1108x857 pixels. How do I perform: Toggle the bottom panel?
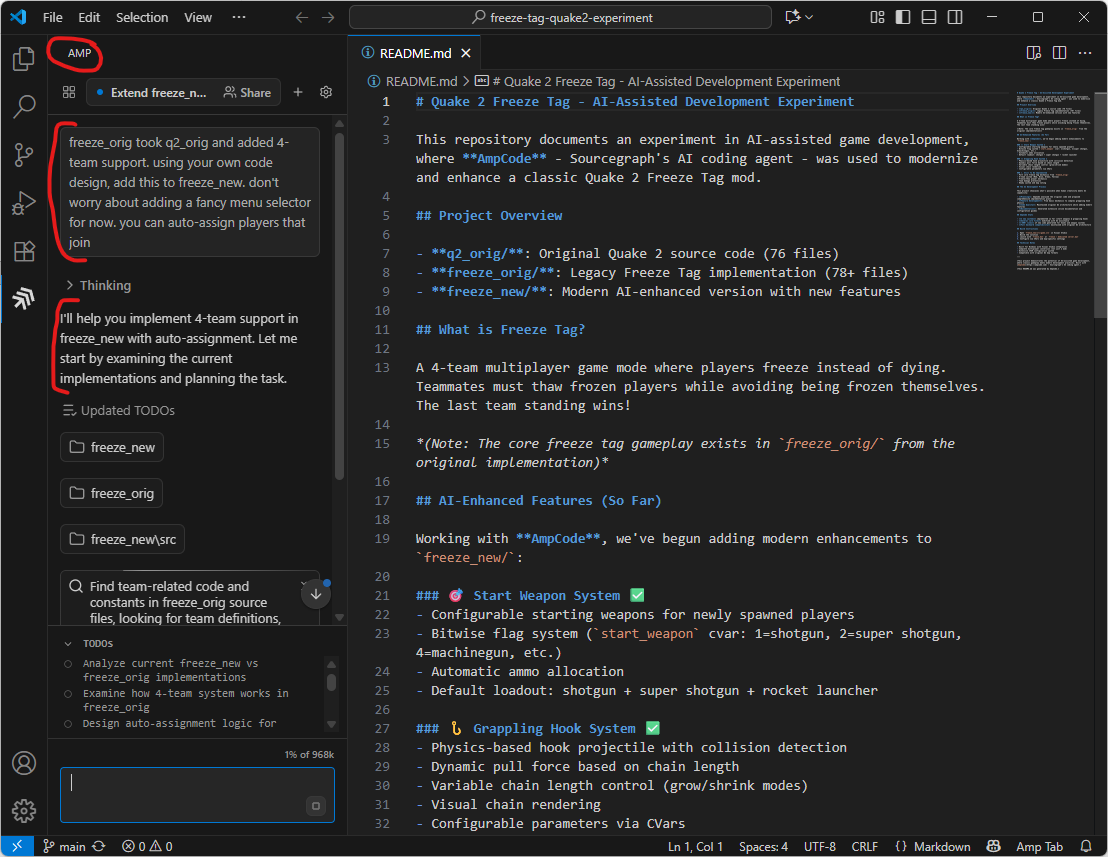(929, 17)
